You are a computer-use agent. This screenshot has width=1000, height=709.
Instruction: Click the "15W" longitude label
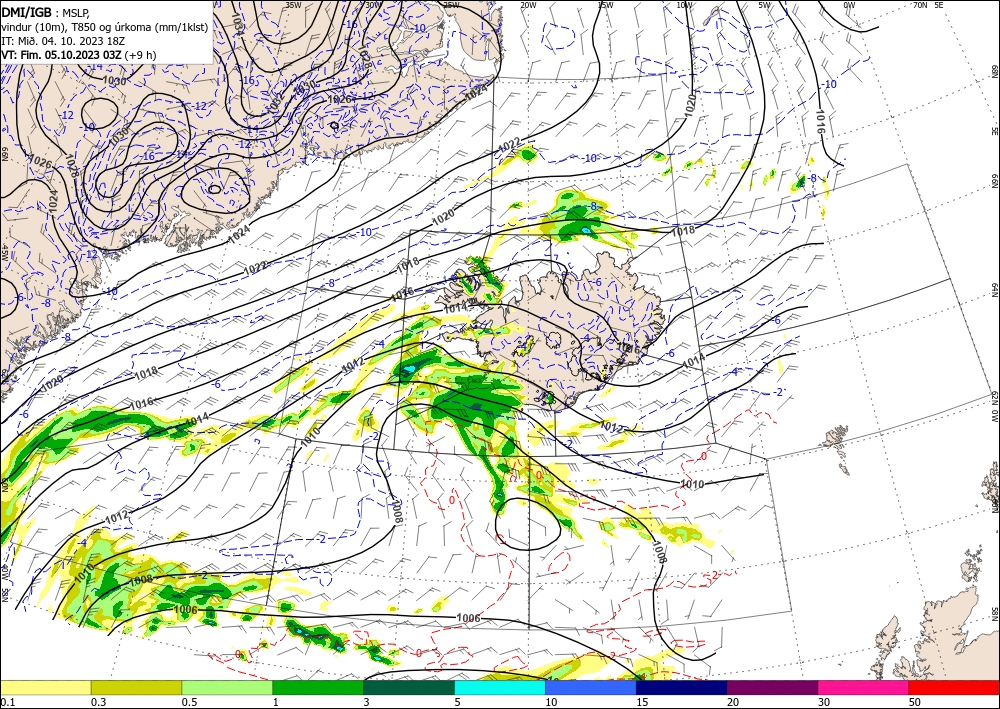(x=605, y=4)
